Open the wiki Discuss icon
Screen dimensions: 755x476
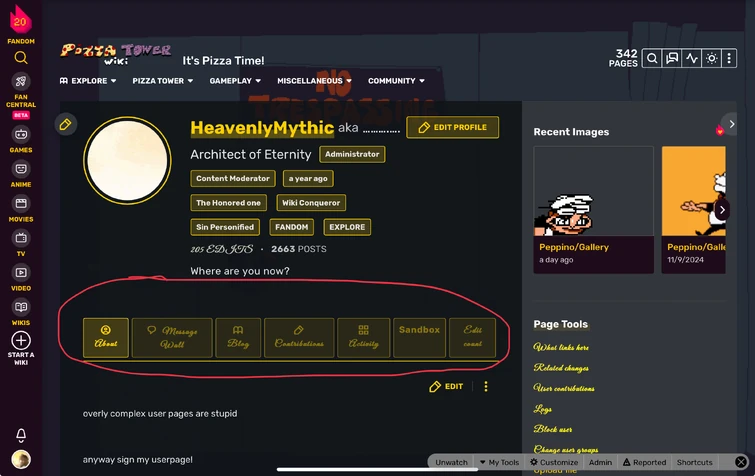click(x=672, y=59)
